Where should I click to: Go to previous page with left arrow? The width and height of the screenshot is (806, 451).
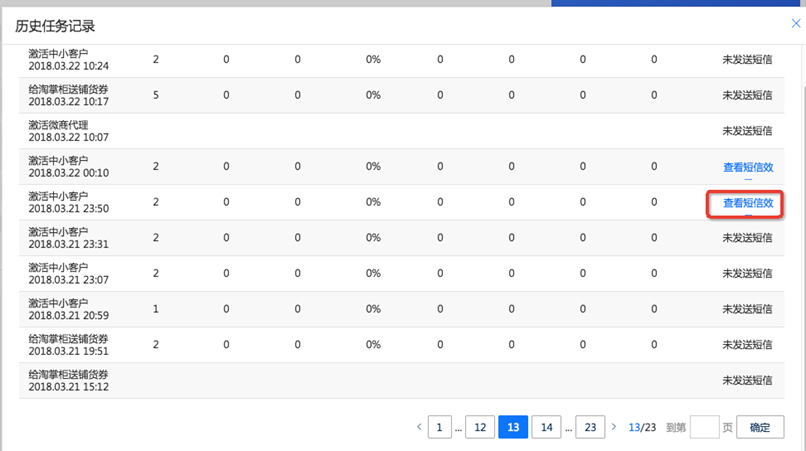click(419, 427)
